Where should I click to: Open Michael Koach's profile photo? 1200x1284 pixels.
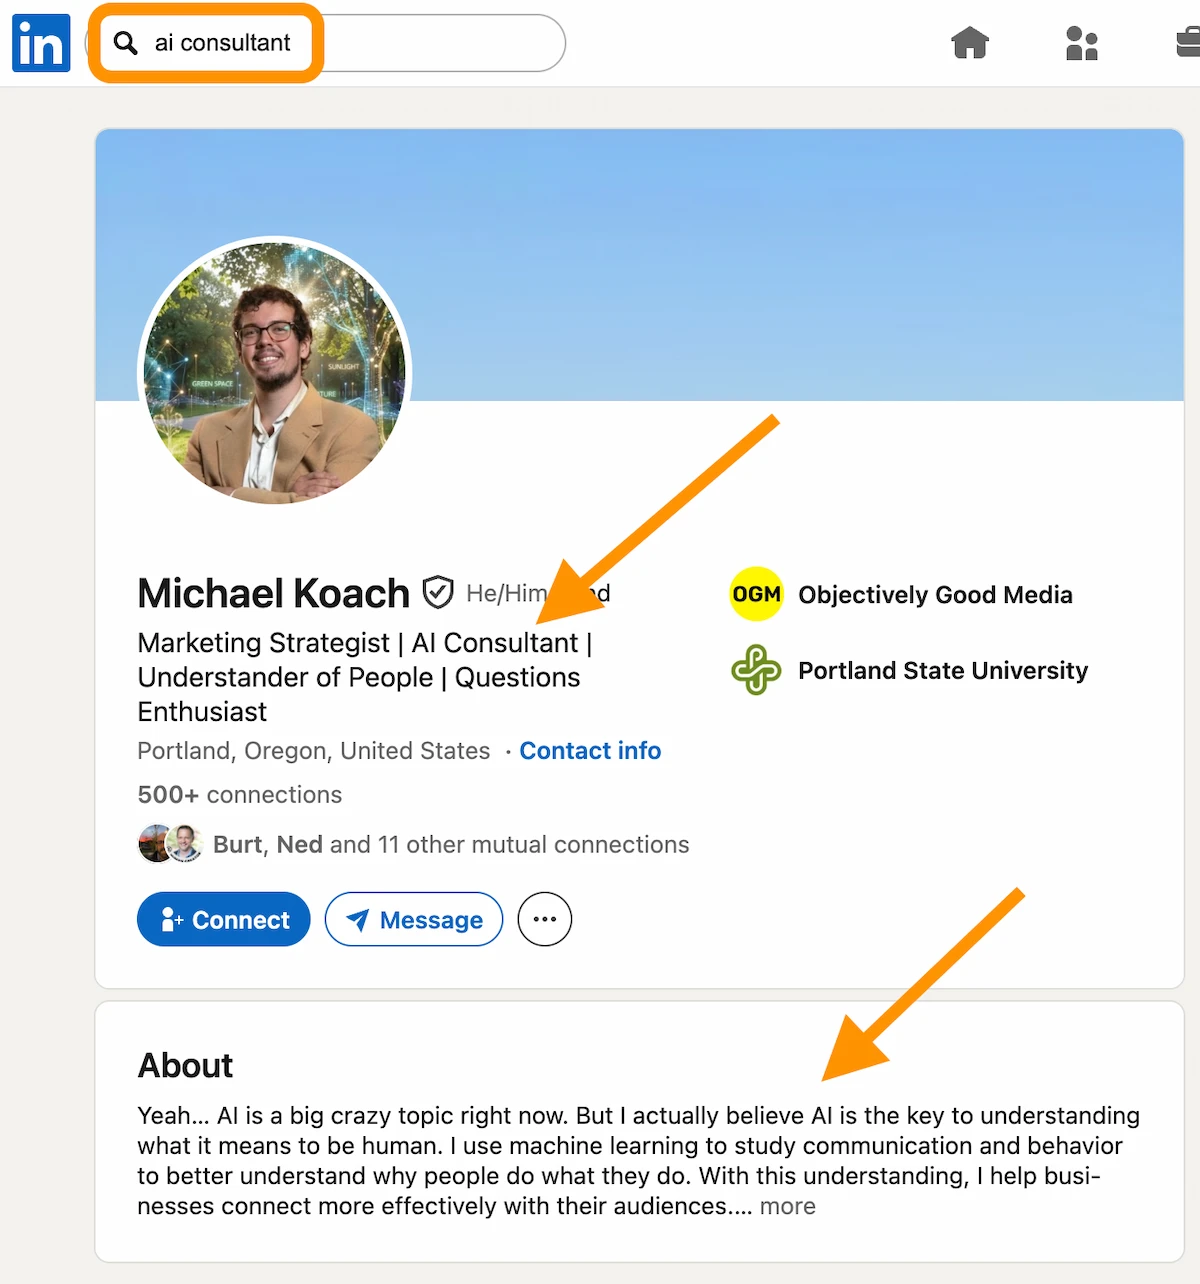point(275,372)
